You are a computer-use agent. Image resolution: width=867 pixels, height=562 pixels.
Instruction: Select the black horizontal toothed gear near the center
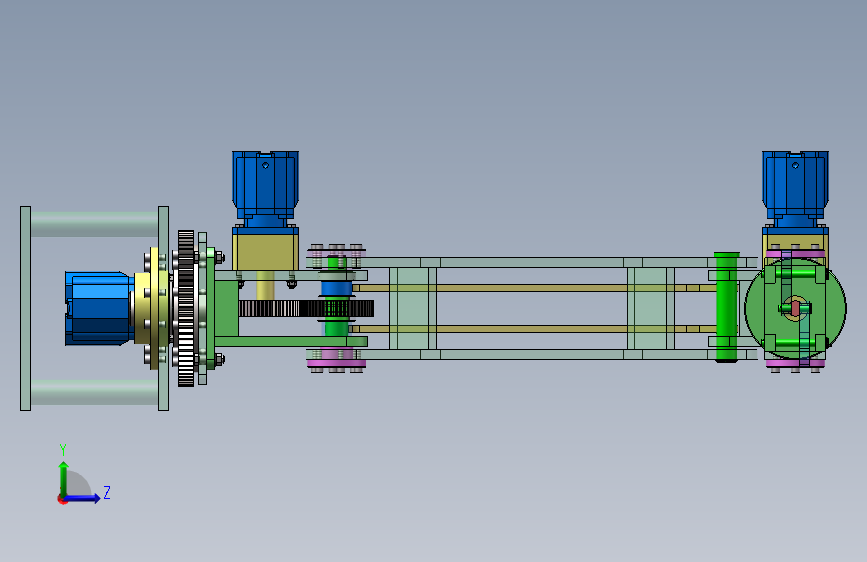[x=306, y=308]
